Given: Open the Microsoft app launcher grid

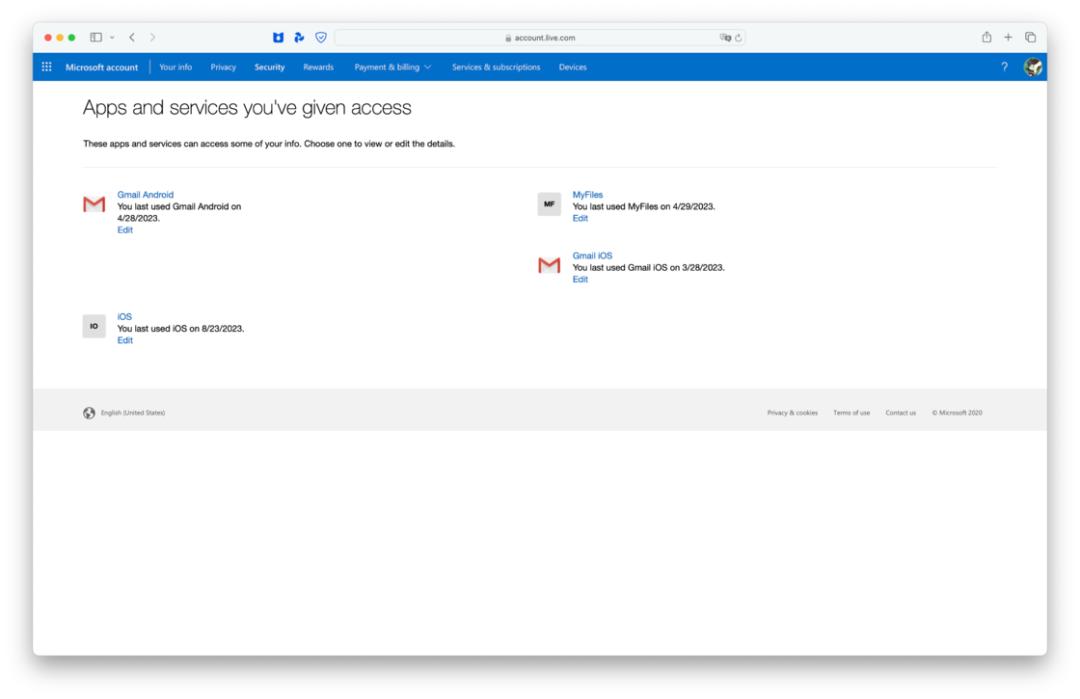Looking at the screenshot, I should click(46, 67).
